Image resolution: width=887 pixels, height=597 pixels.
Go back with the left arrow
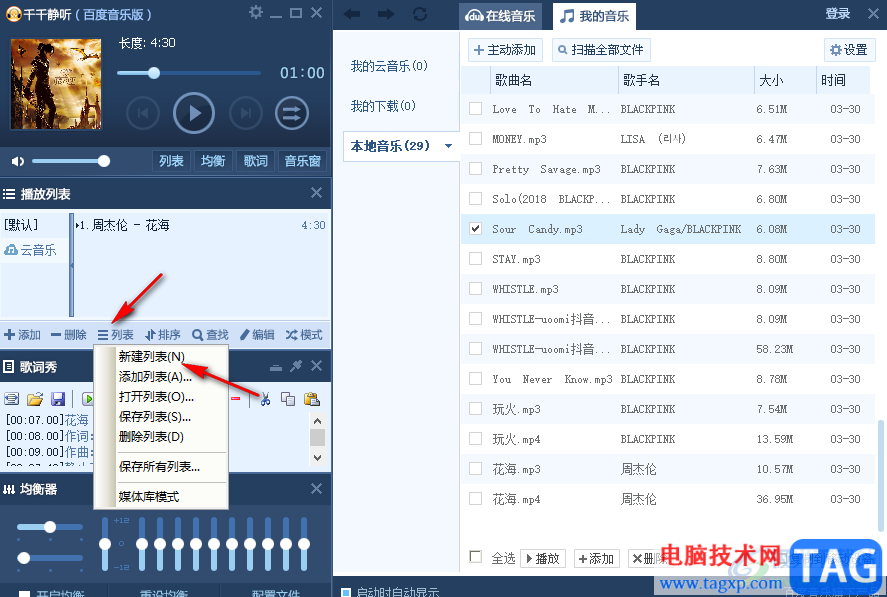click(351, 14)
